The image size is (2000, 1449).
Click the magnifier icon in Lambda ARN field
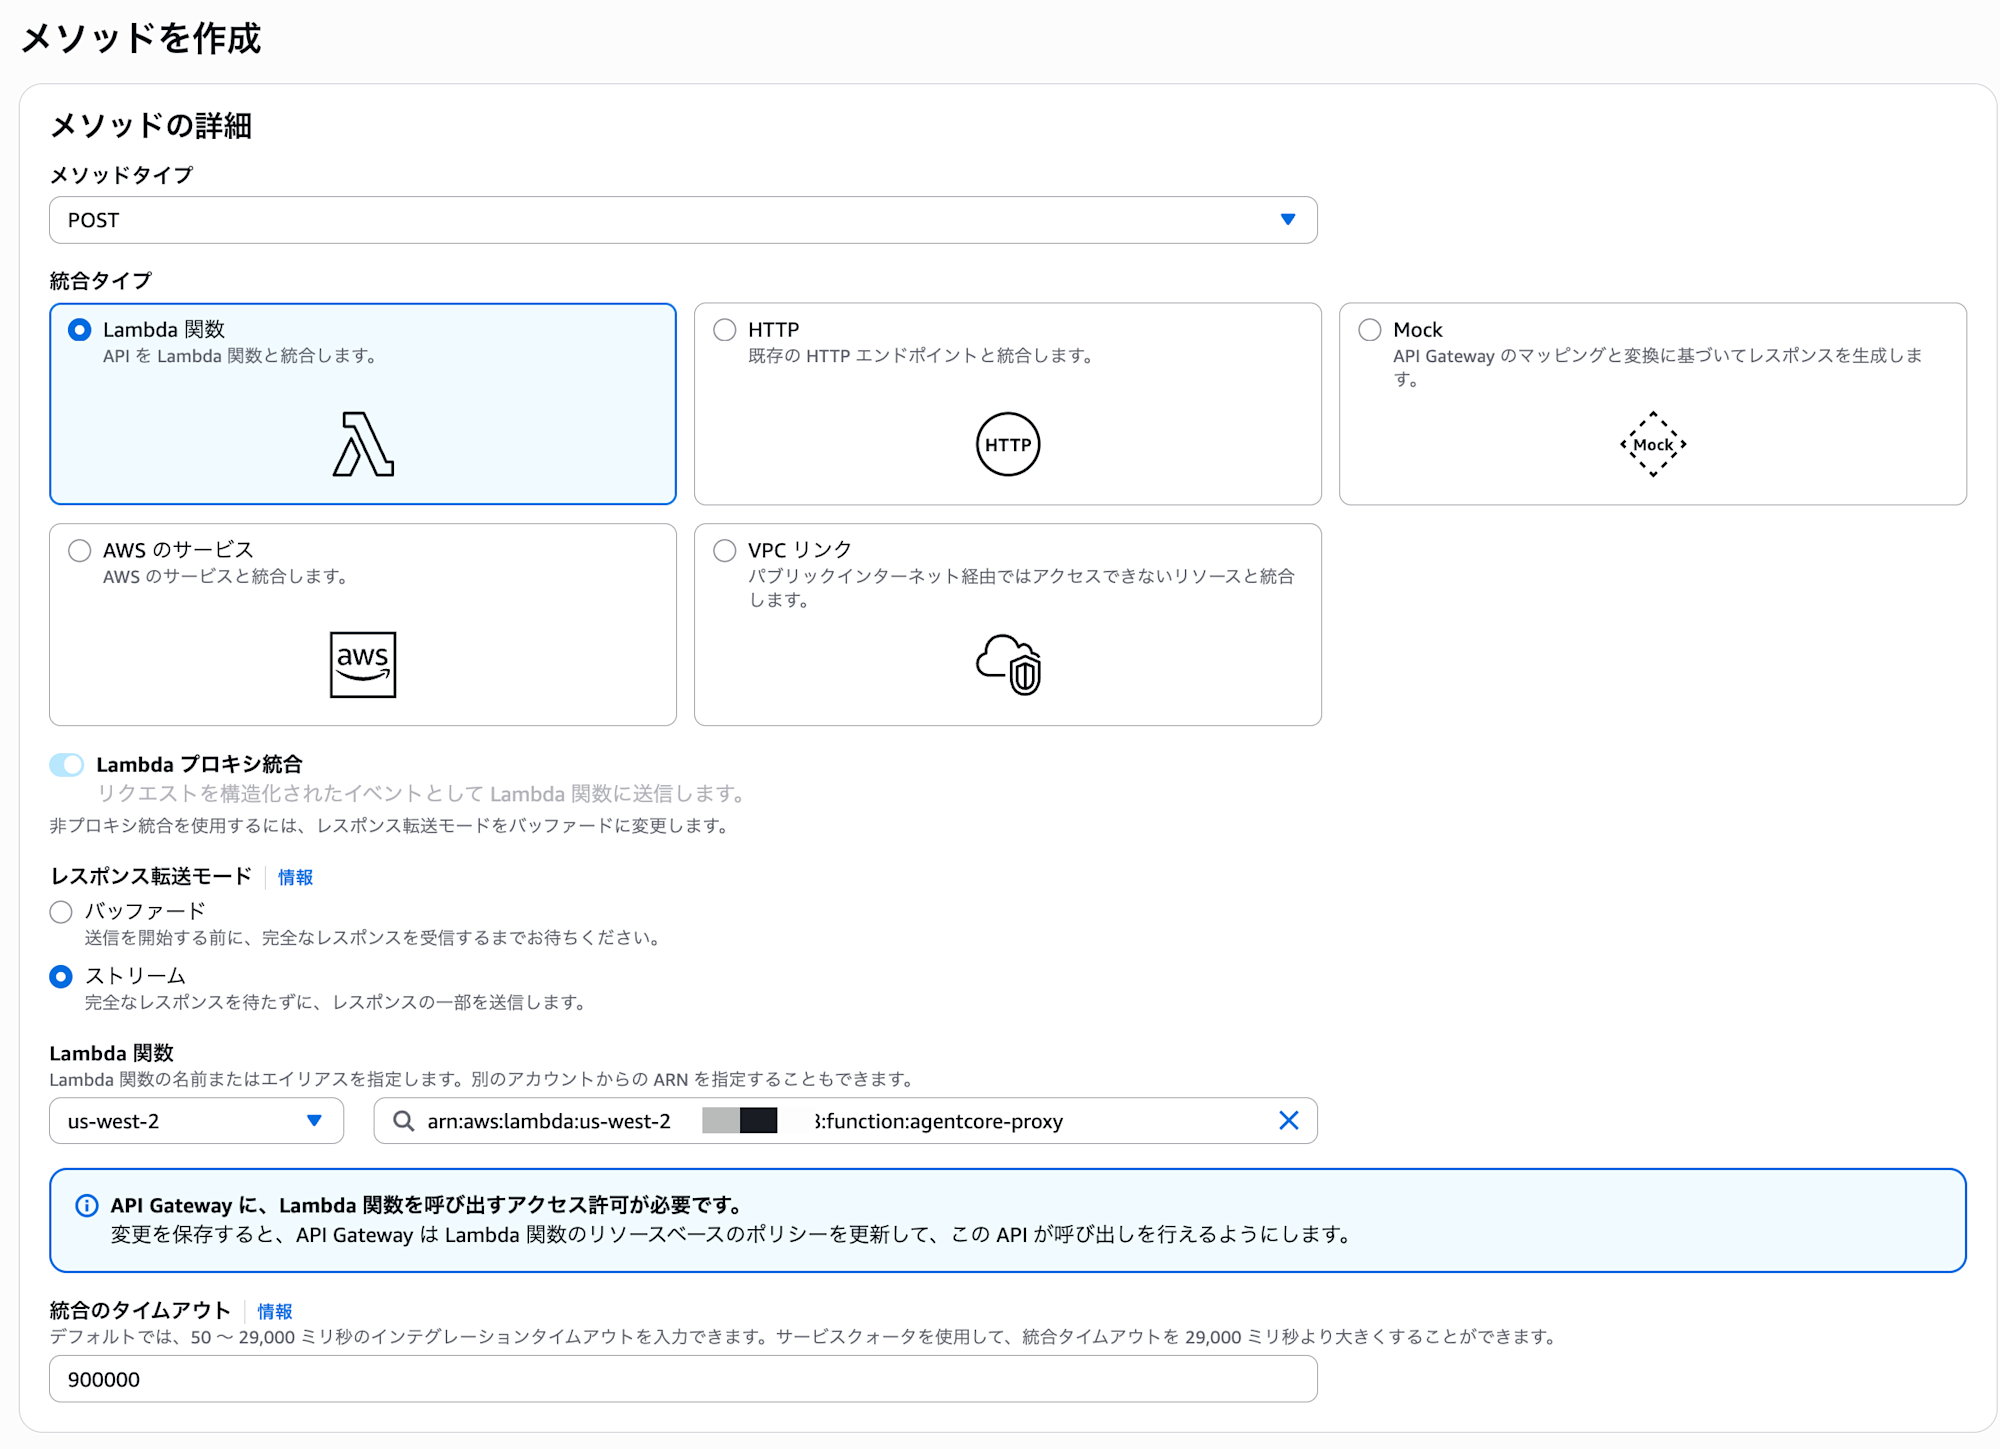[x=403, y=1121]
